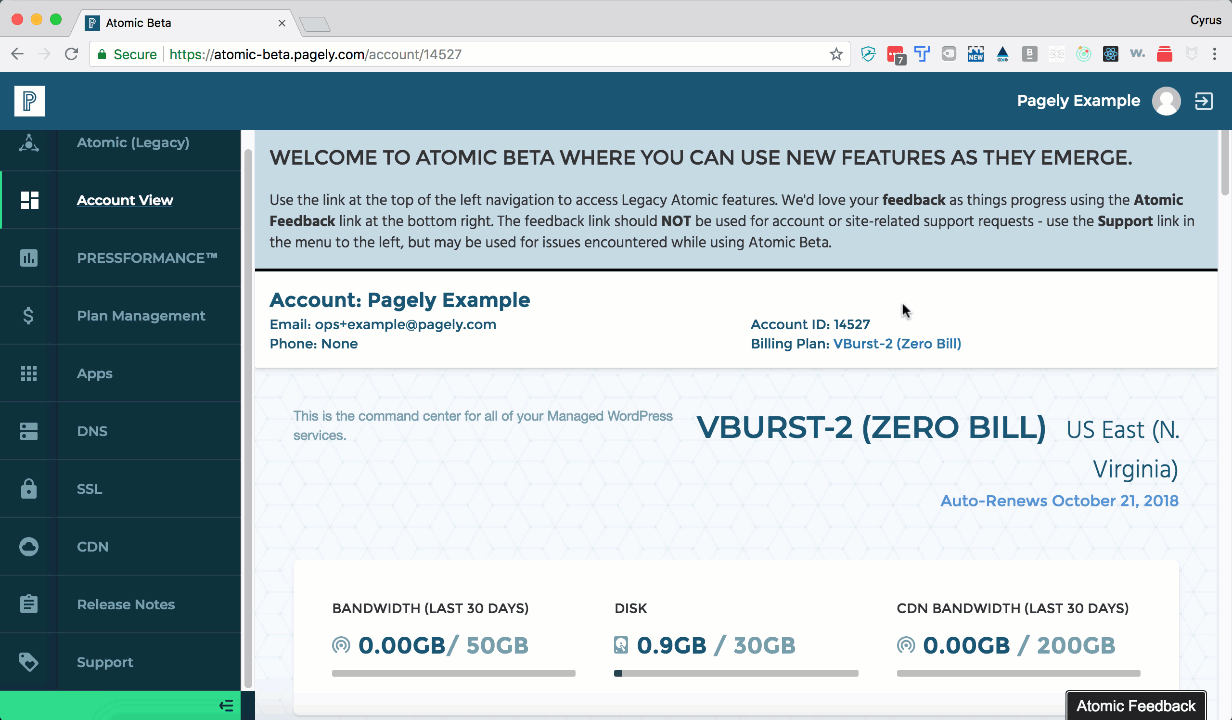
Task: Open a new browser tab
Action: [315, 24]
